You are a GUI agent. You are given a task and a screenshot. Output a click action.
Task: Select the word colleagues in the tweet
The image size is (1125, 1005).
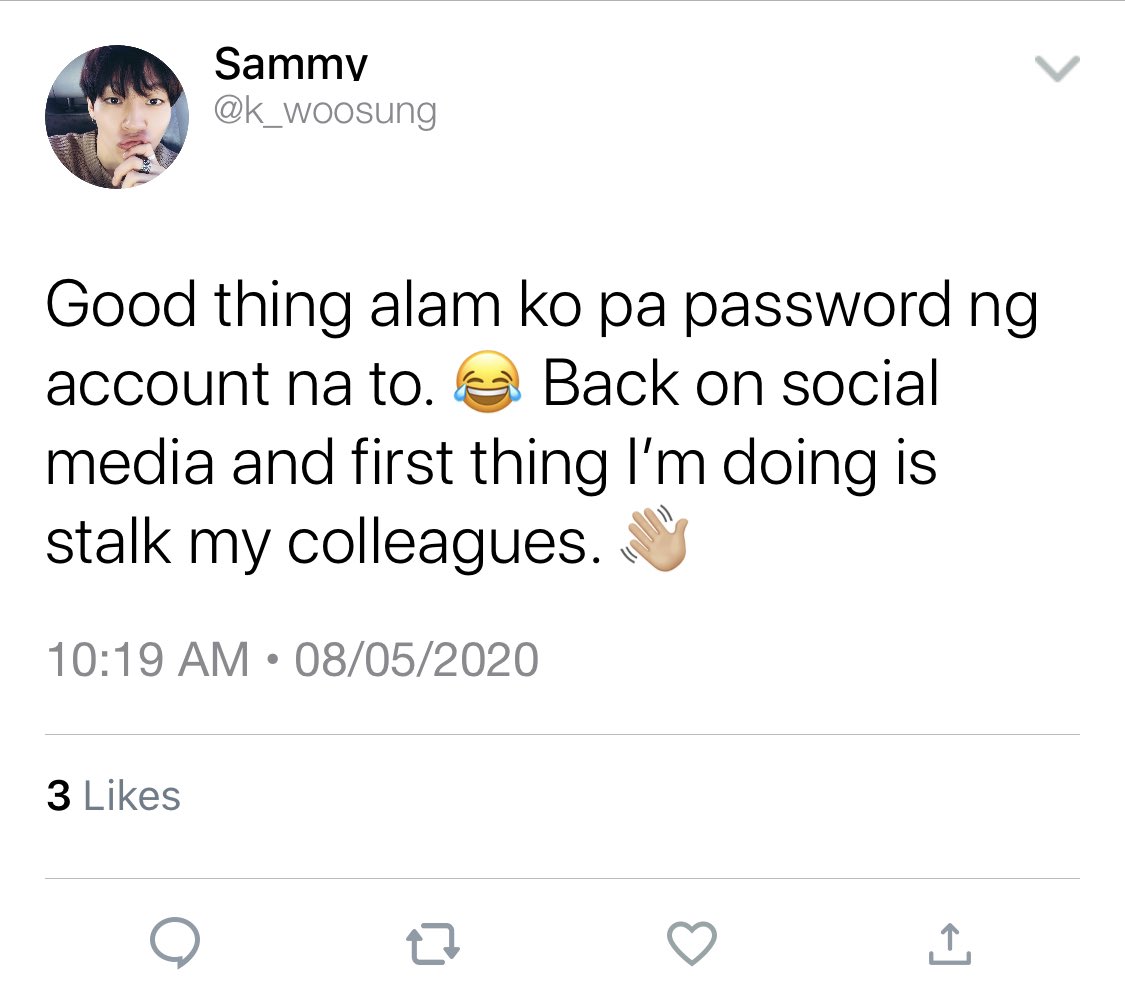tap(444, 542)
